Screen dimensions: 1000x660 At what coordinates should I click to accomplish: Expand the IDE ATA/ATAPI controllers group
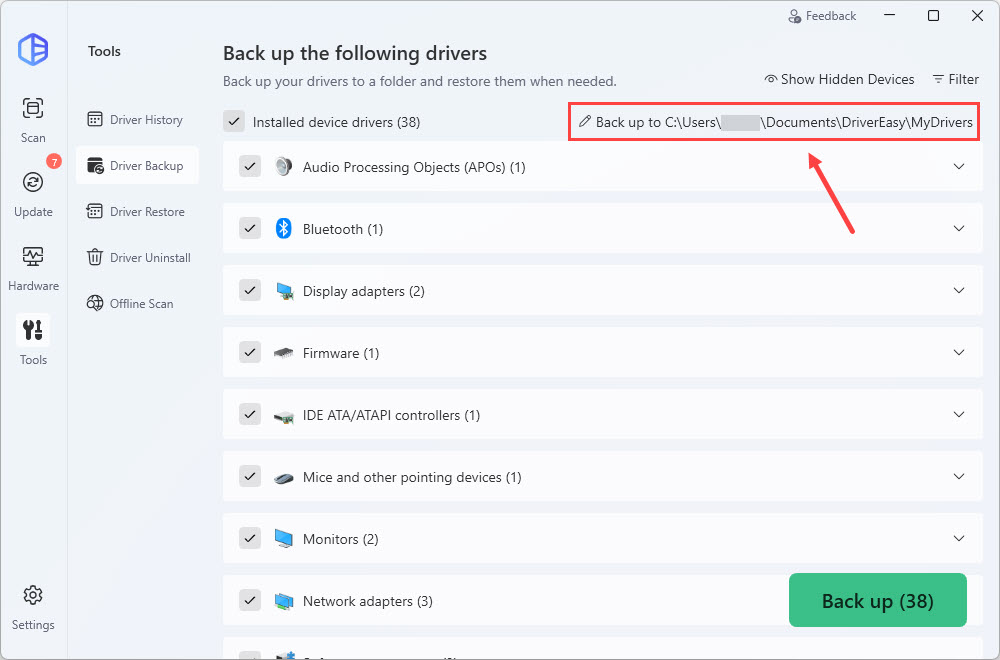pyautogui.click(x=959, y=415)
